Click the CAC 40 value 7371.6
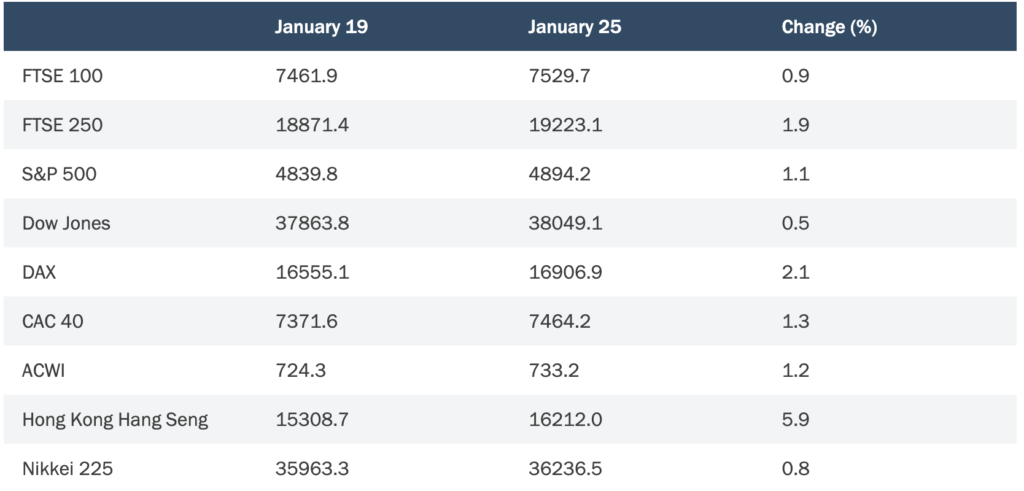Viewport: 1024px width, 491px height. 306,321
